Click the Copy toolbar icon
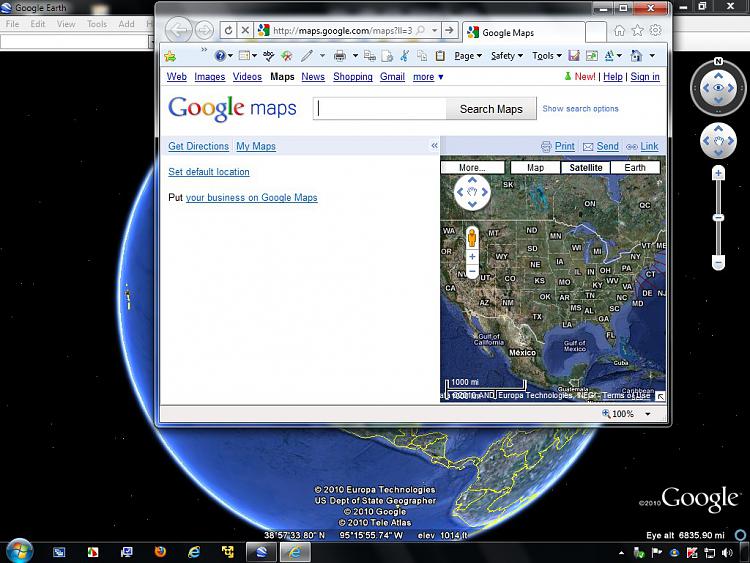750x563 pixels. (422, 56)
